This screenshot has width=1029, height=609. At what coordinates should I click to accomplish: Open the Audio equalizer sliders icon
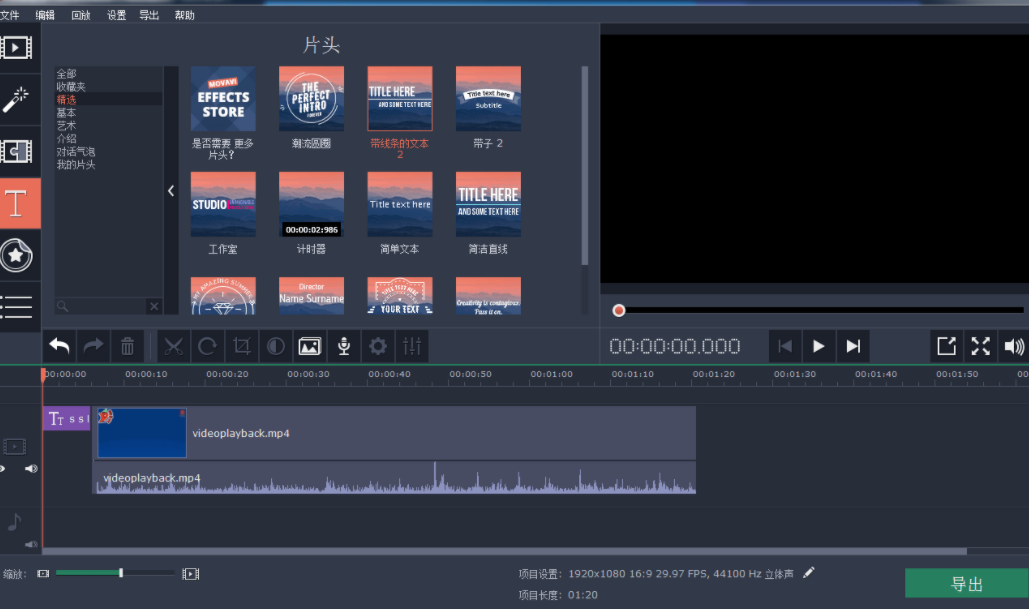coord(412,346)
